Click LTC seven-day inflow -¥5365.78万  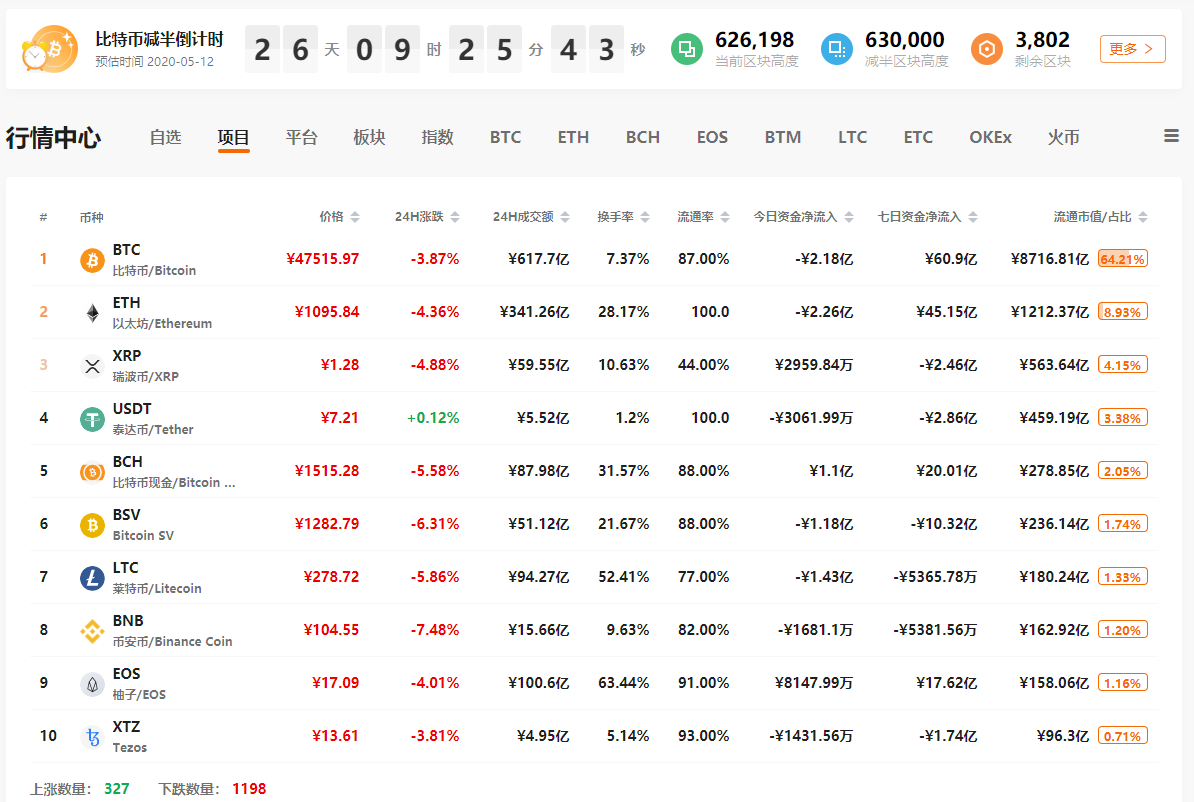[935, 577]
